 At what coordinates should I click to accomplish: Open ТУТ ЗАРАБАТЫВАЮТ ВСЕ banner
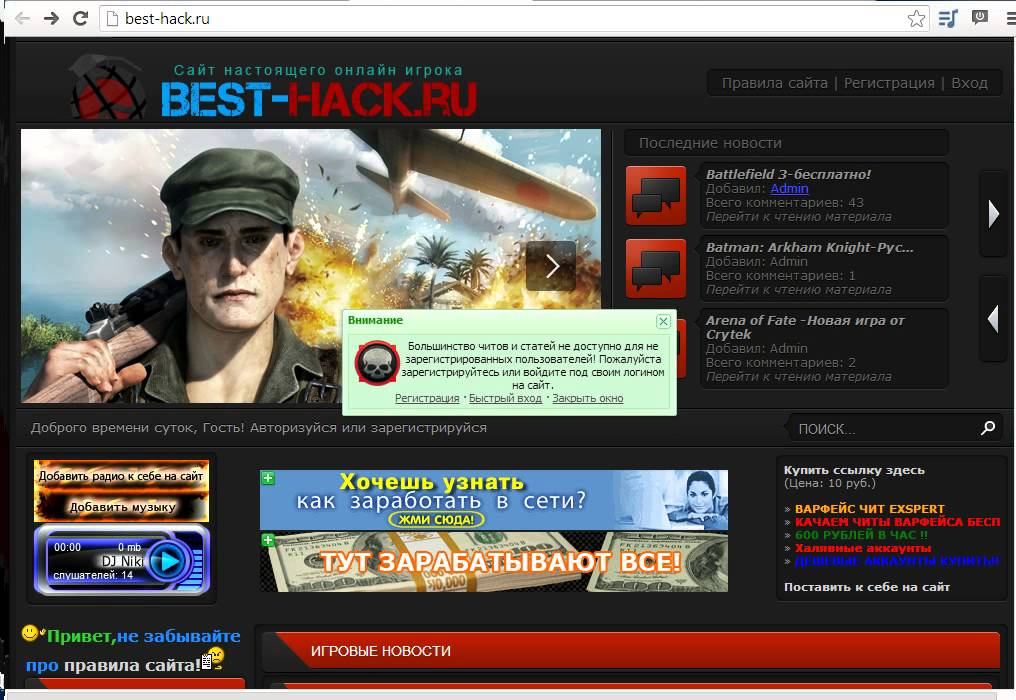[494, 562]
